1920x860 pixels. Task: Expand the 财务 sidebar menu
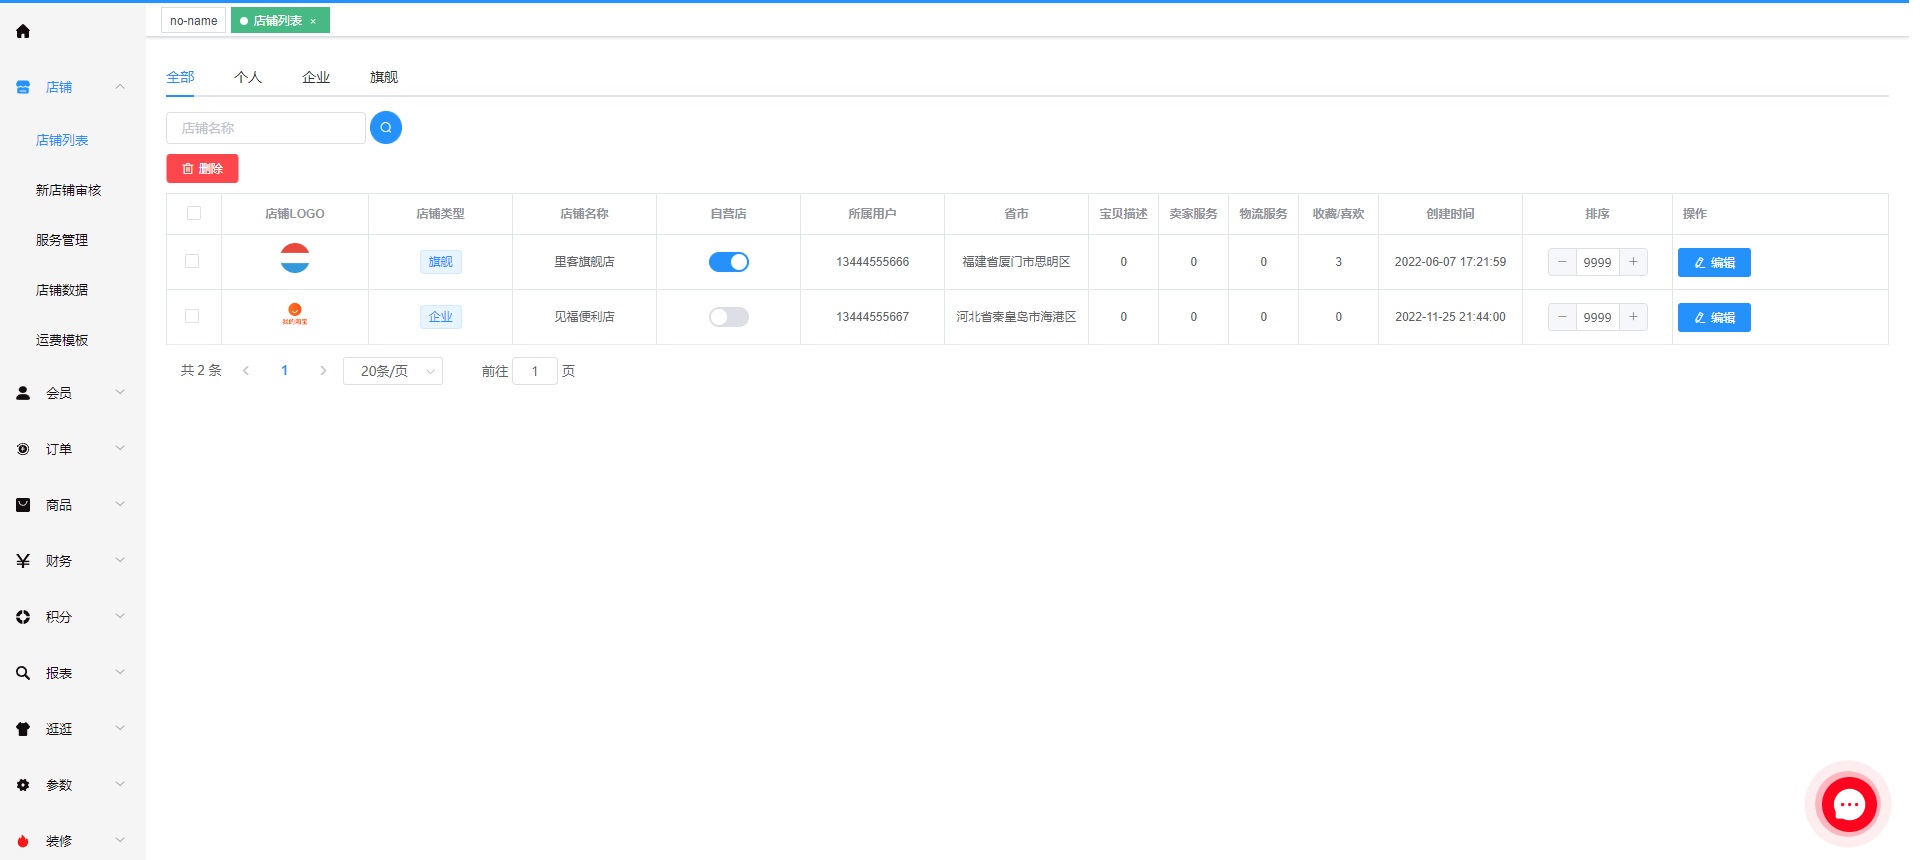120,561
